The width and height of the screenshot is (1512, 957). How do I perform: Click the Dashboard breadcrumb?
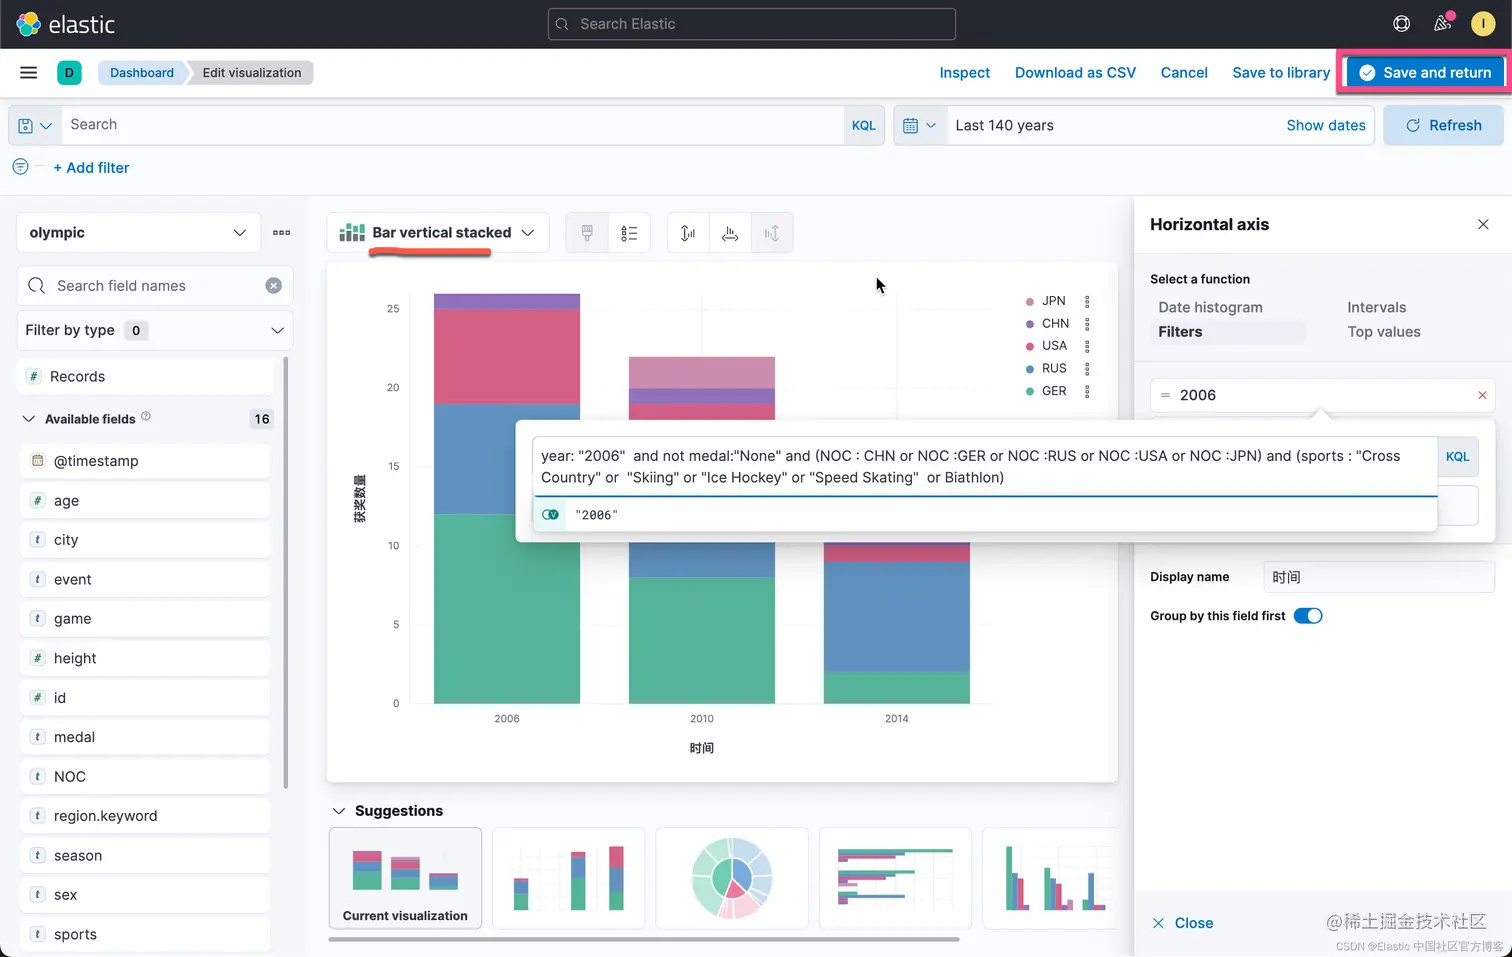pos(142,72)
